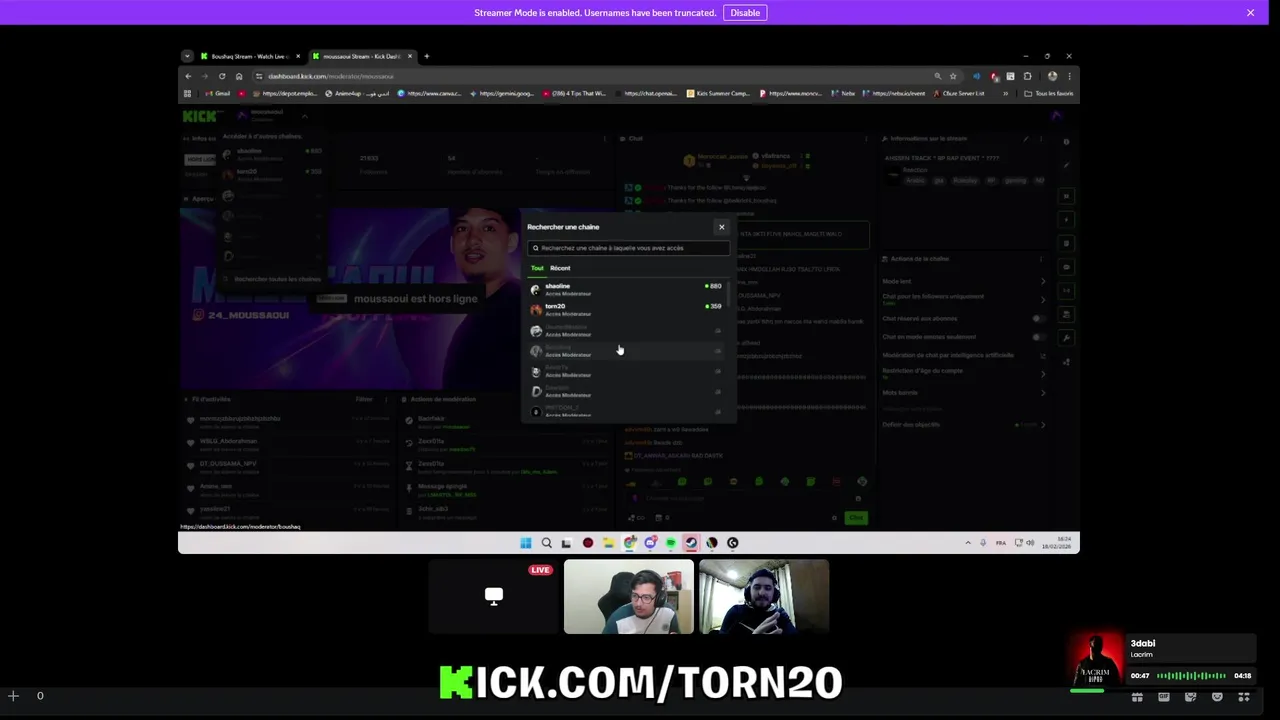Open the torn20 channel entry
Image resolution: width=1280 pixels, height=720 pixels.
[x=626, y=310]
